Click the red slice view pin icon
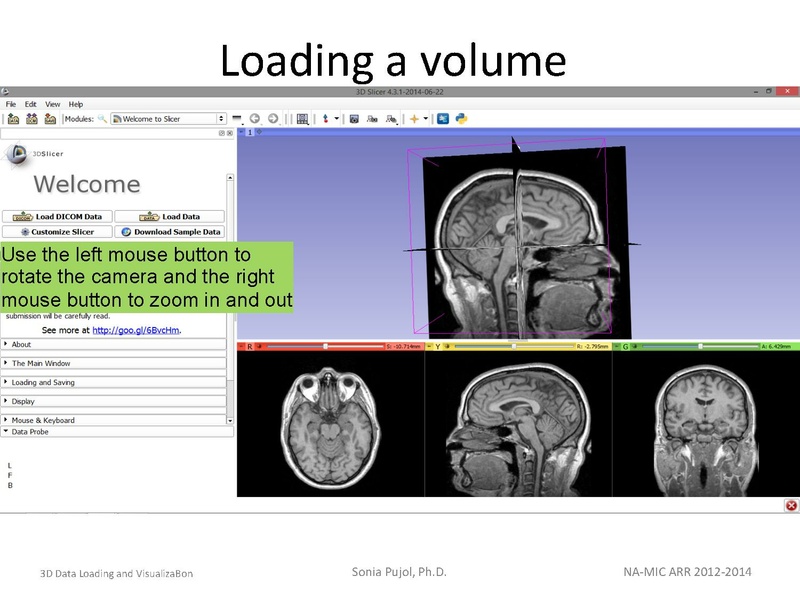800x600 pixels. [241, 346]
